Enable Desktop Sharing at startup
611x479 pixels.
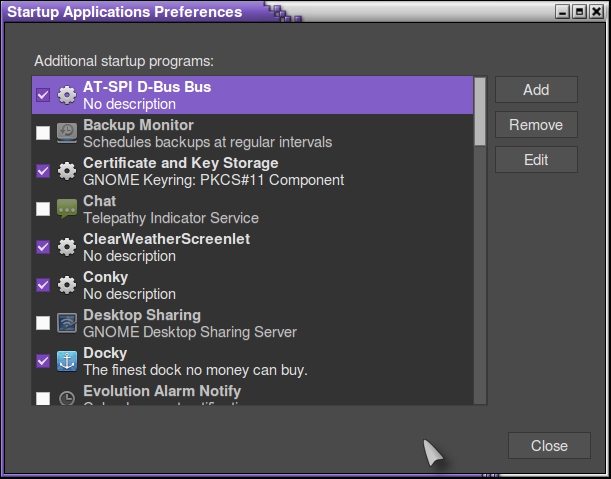tap(43, 323)
